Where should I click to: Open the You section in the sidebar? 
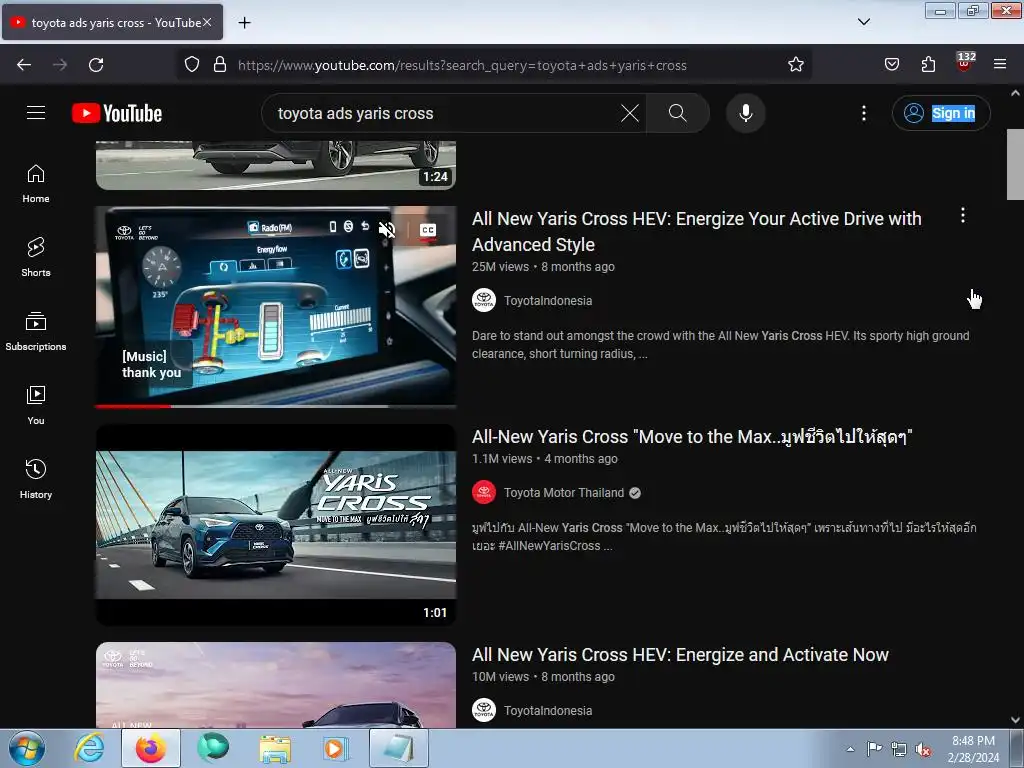click(36, 405)
